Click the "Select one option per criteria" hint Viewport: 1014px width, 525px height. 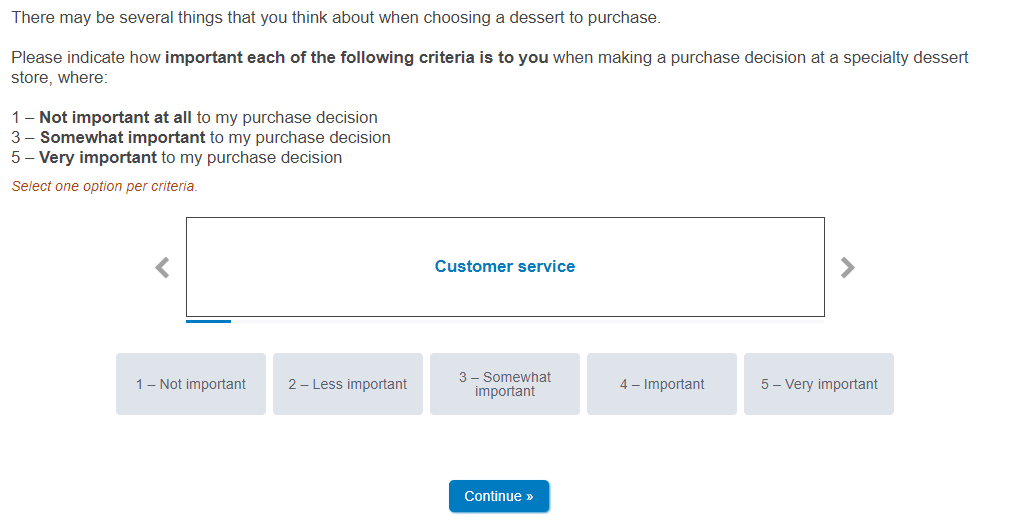pyautogui.click(x=105, y=186)
